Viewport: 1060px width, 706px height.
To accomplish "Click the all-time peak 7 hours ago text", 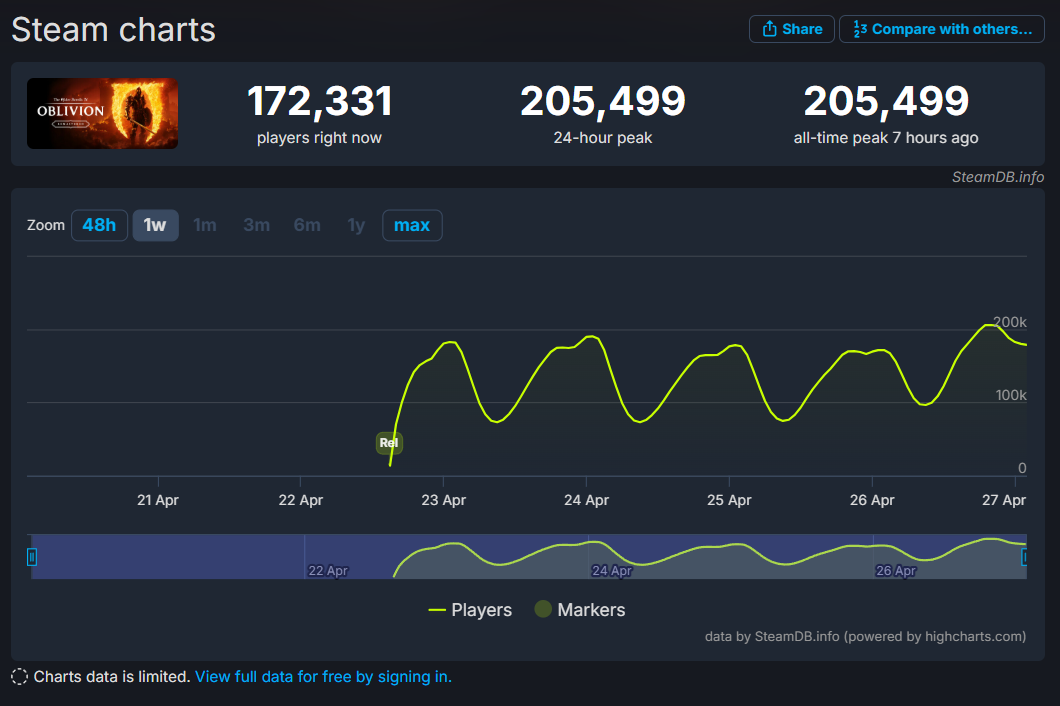I will [x=886, y=138].
